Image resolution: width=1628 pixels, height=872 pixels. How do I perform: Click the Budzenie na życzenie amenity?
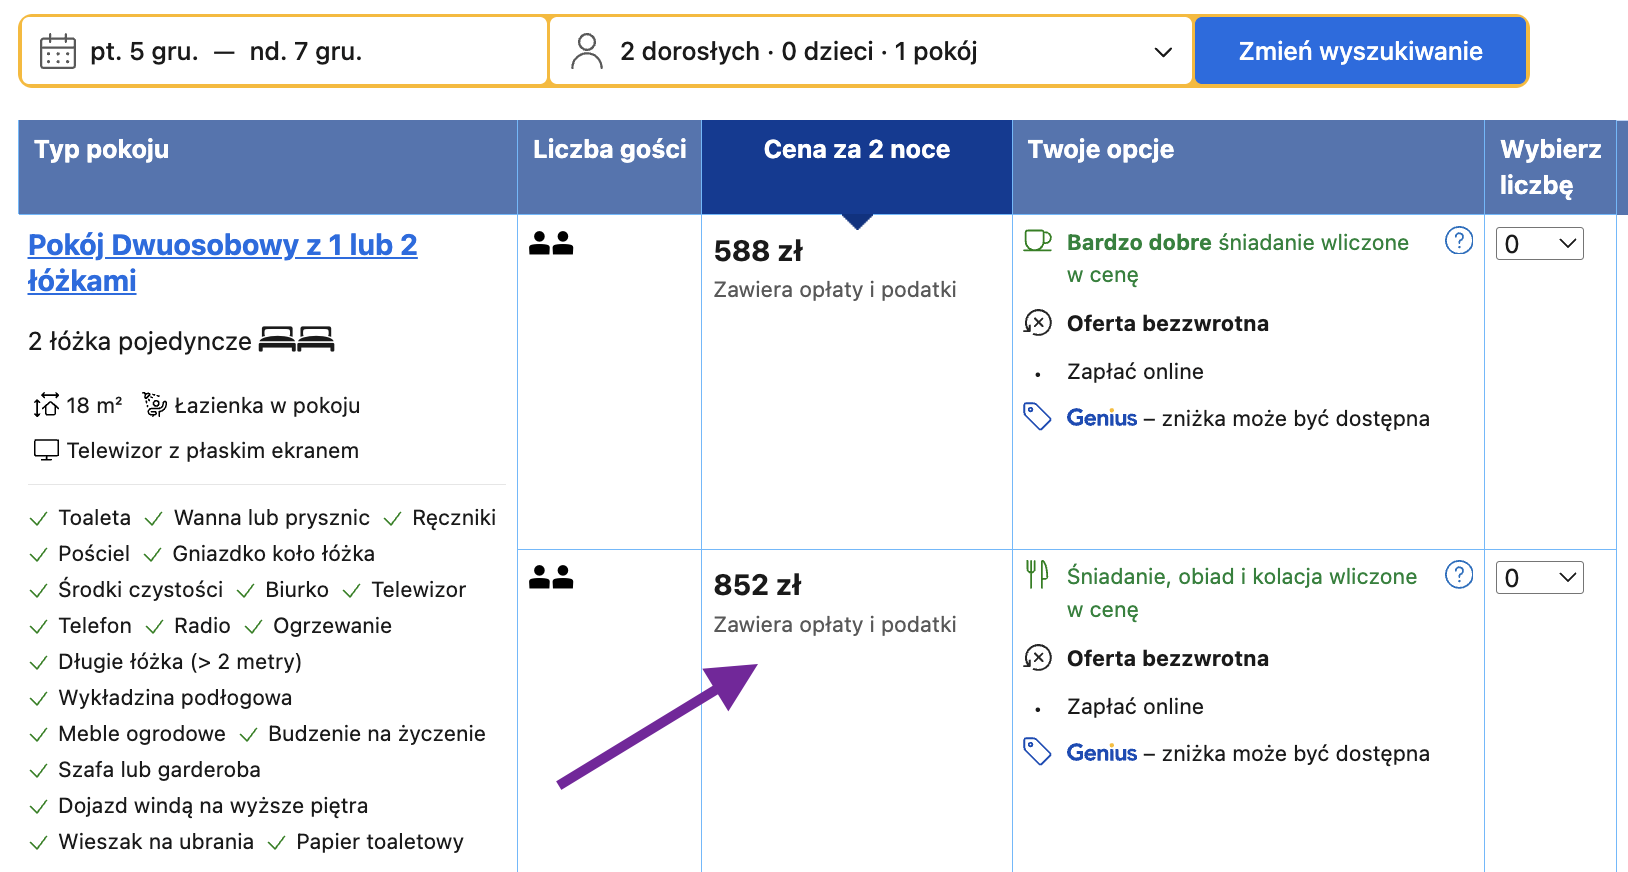coord(377,733)
